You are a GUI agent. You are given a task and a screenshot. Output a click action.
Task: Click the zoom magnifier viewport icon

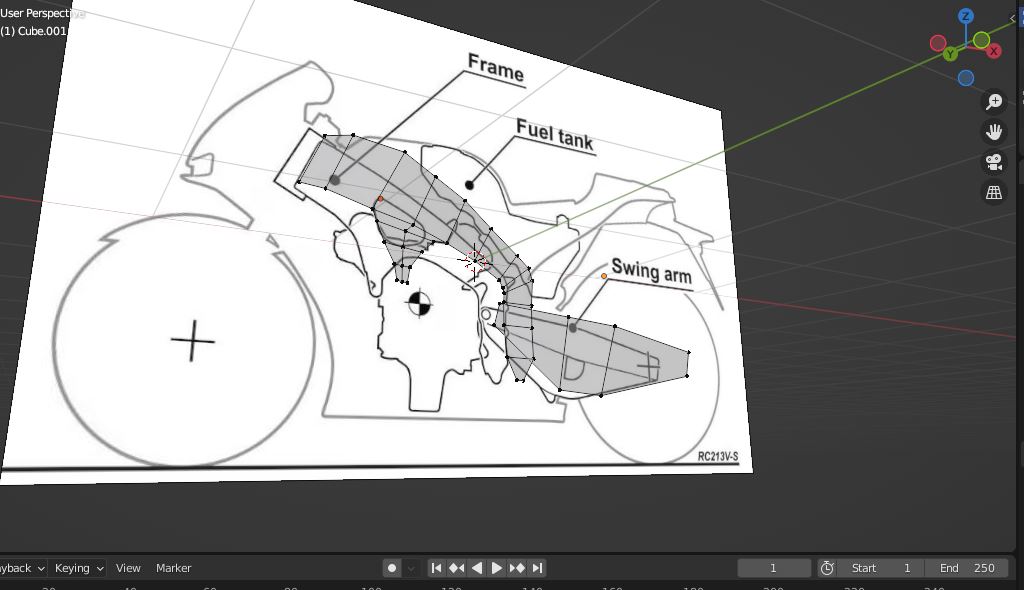point(994,101)
